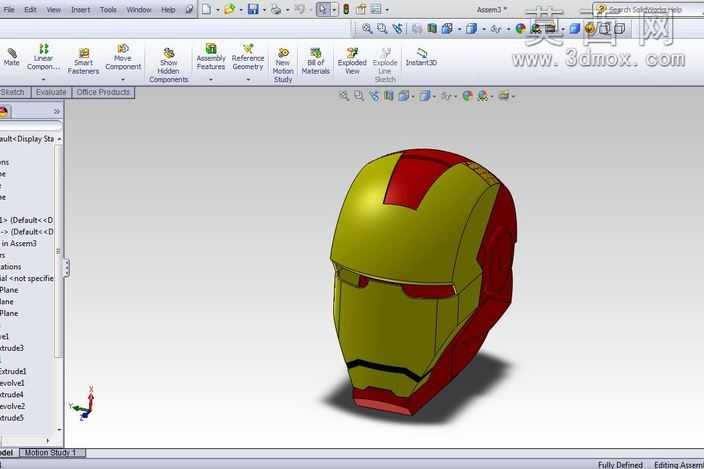704x469 pixels.
Task: Switch to the Motion Study 1 tab
Action: [51, 452]
